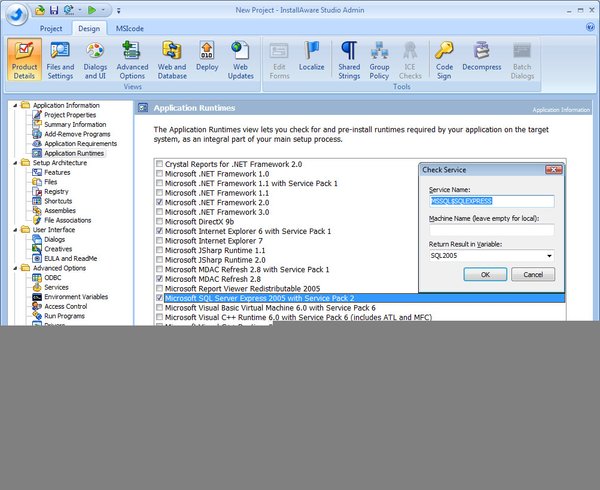Click the Save icon in quick access toolbar
The image size is (600, 490).
(54, 10)
